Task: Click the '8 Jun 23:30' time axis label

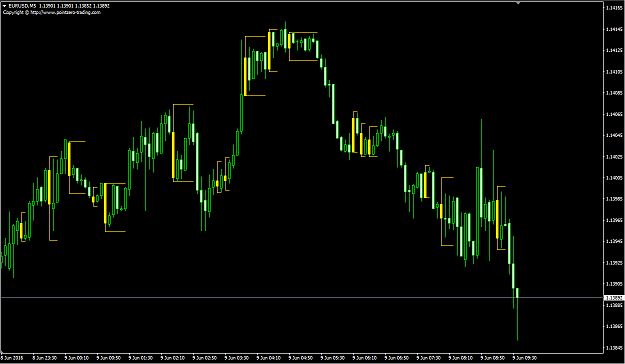Action: point(45,358)
